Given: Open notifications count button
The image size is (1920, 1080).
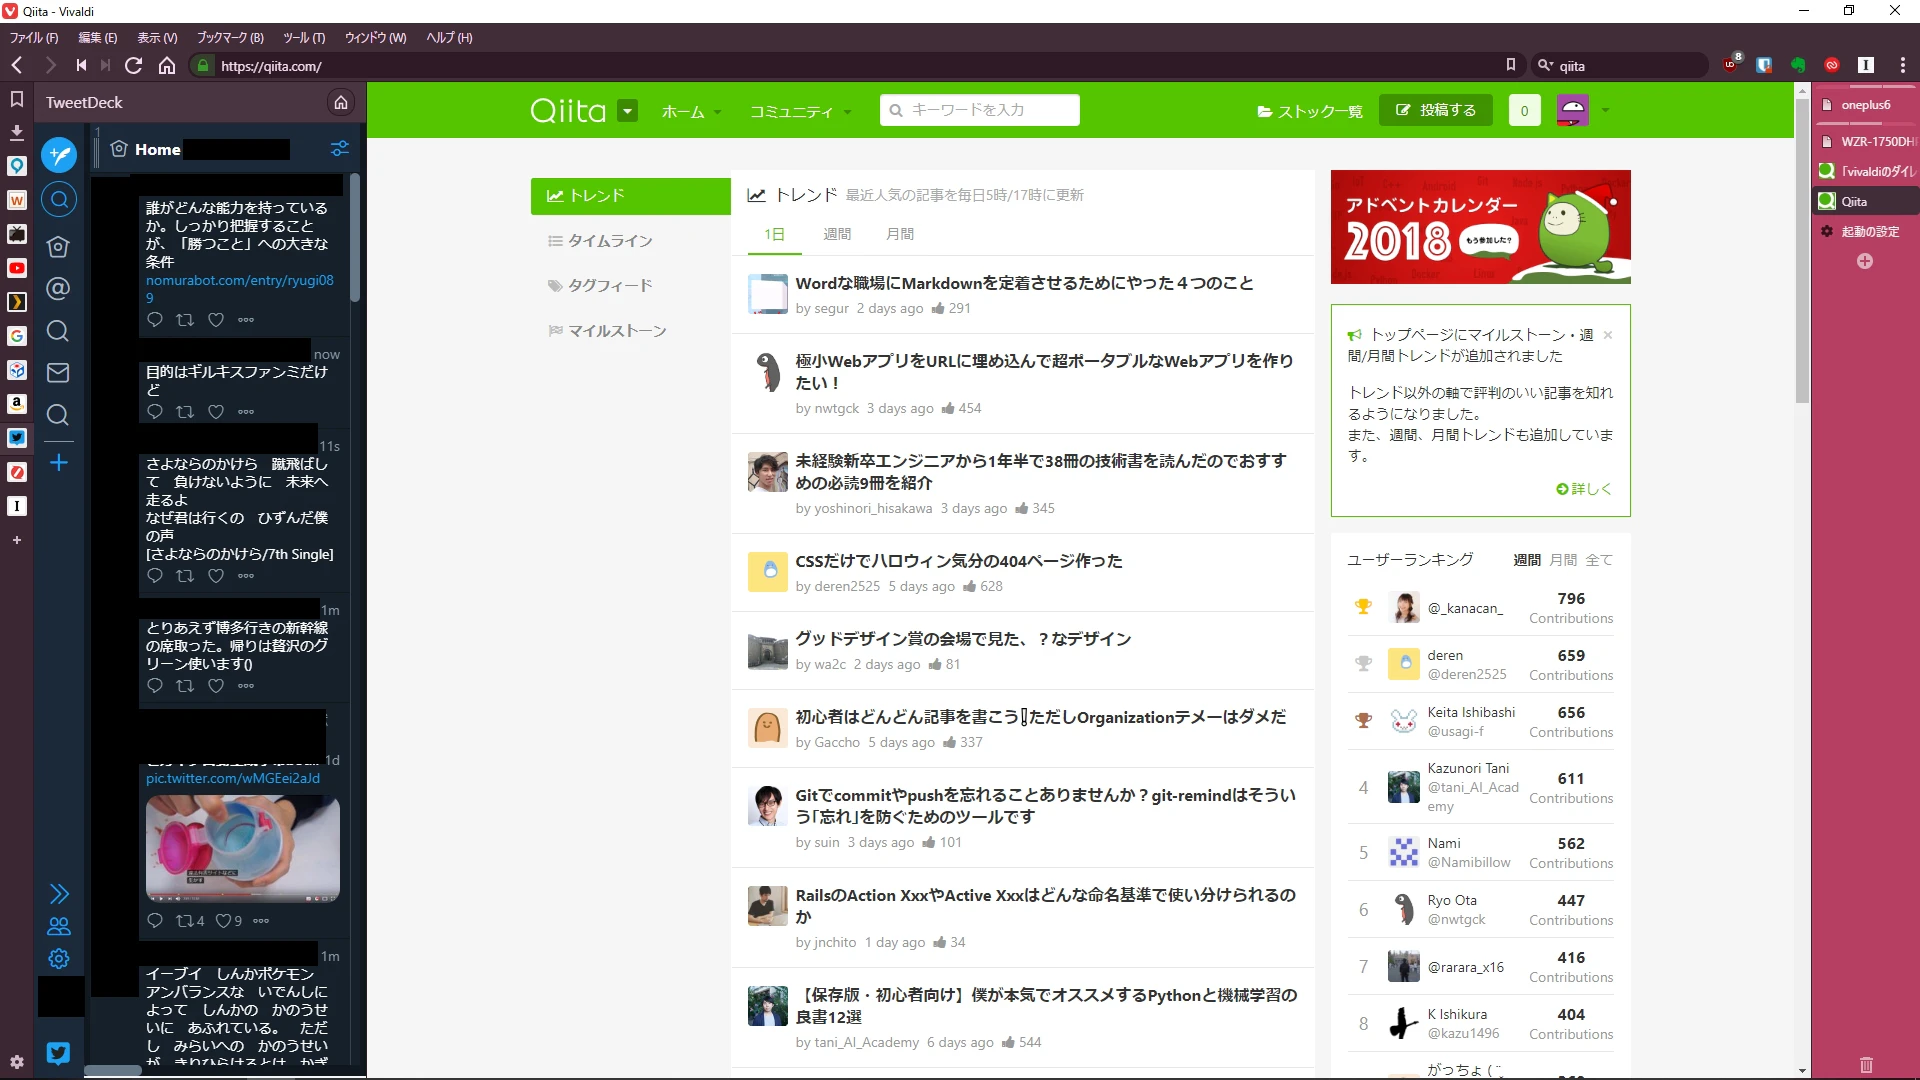Looking at the screenshot, I should click(1524, 110).
